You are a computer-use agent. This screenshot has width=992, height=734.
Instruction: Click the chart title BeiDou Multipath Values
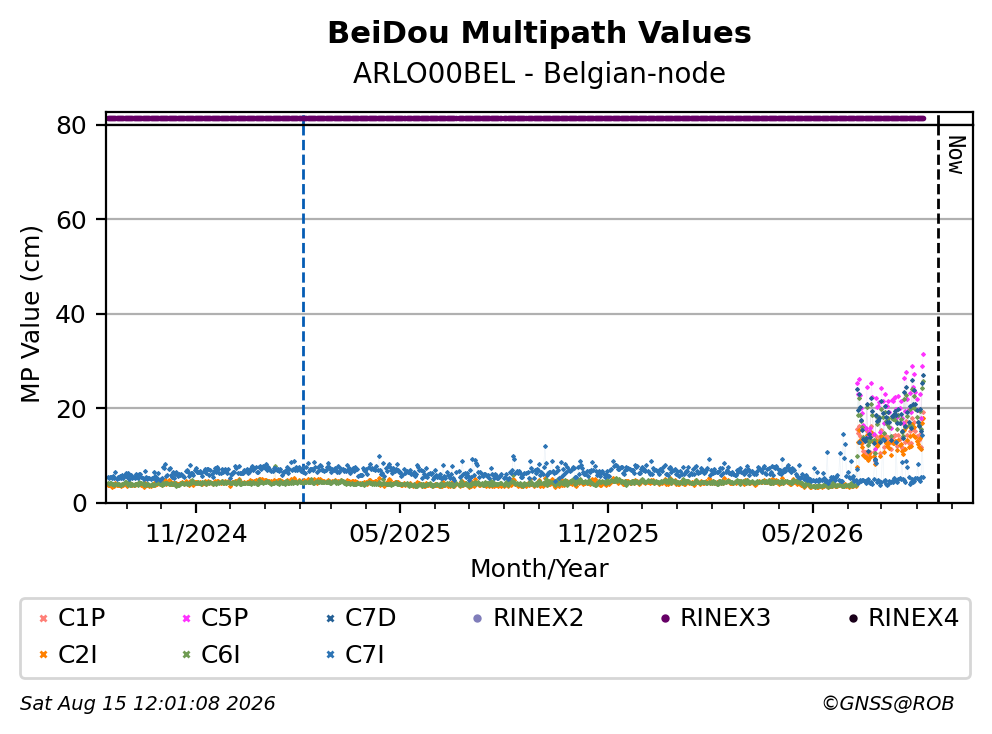click(539, 33)
